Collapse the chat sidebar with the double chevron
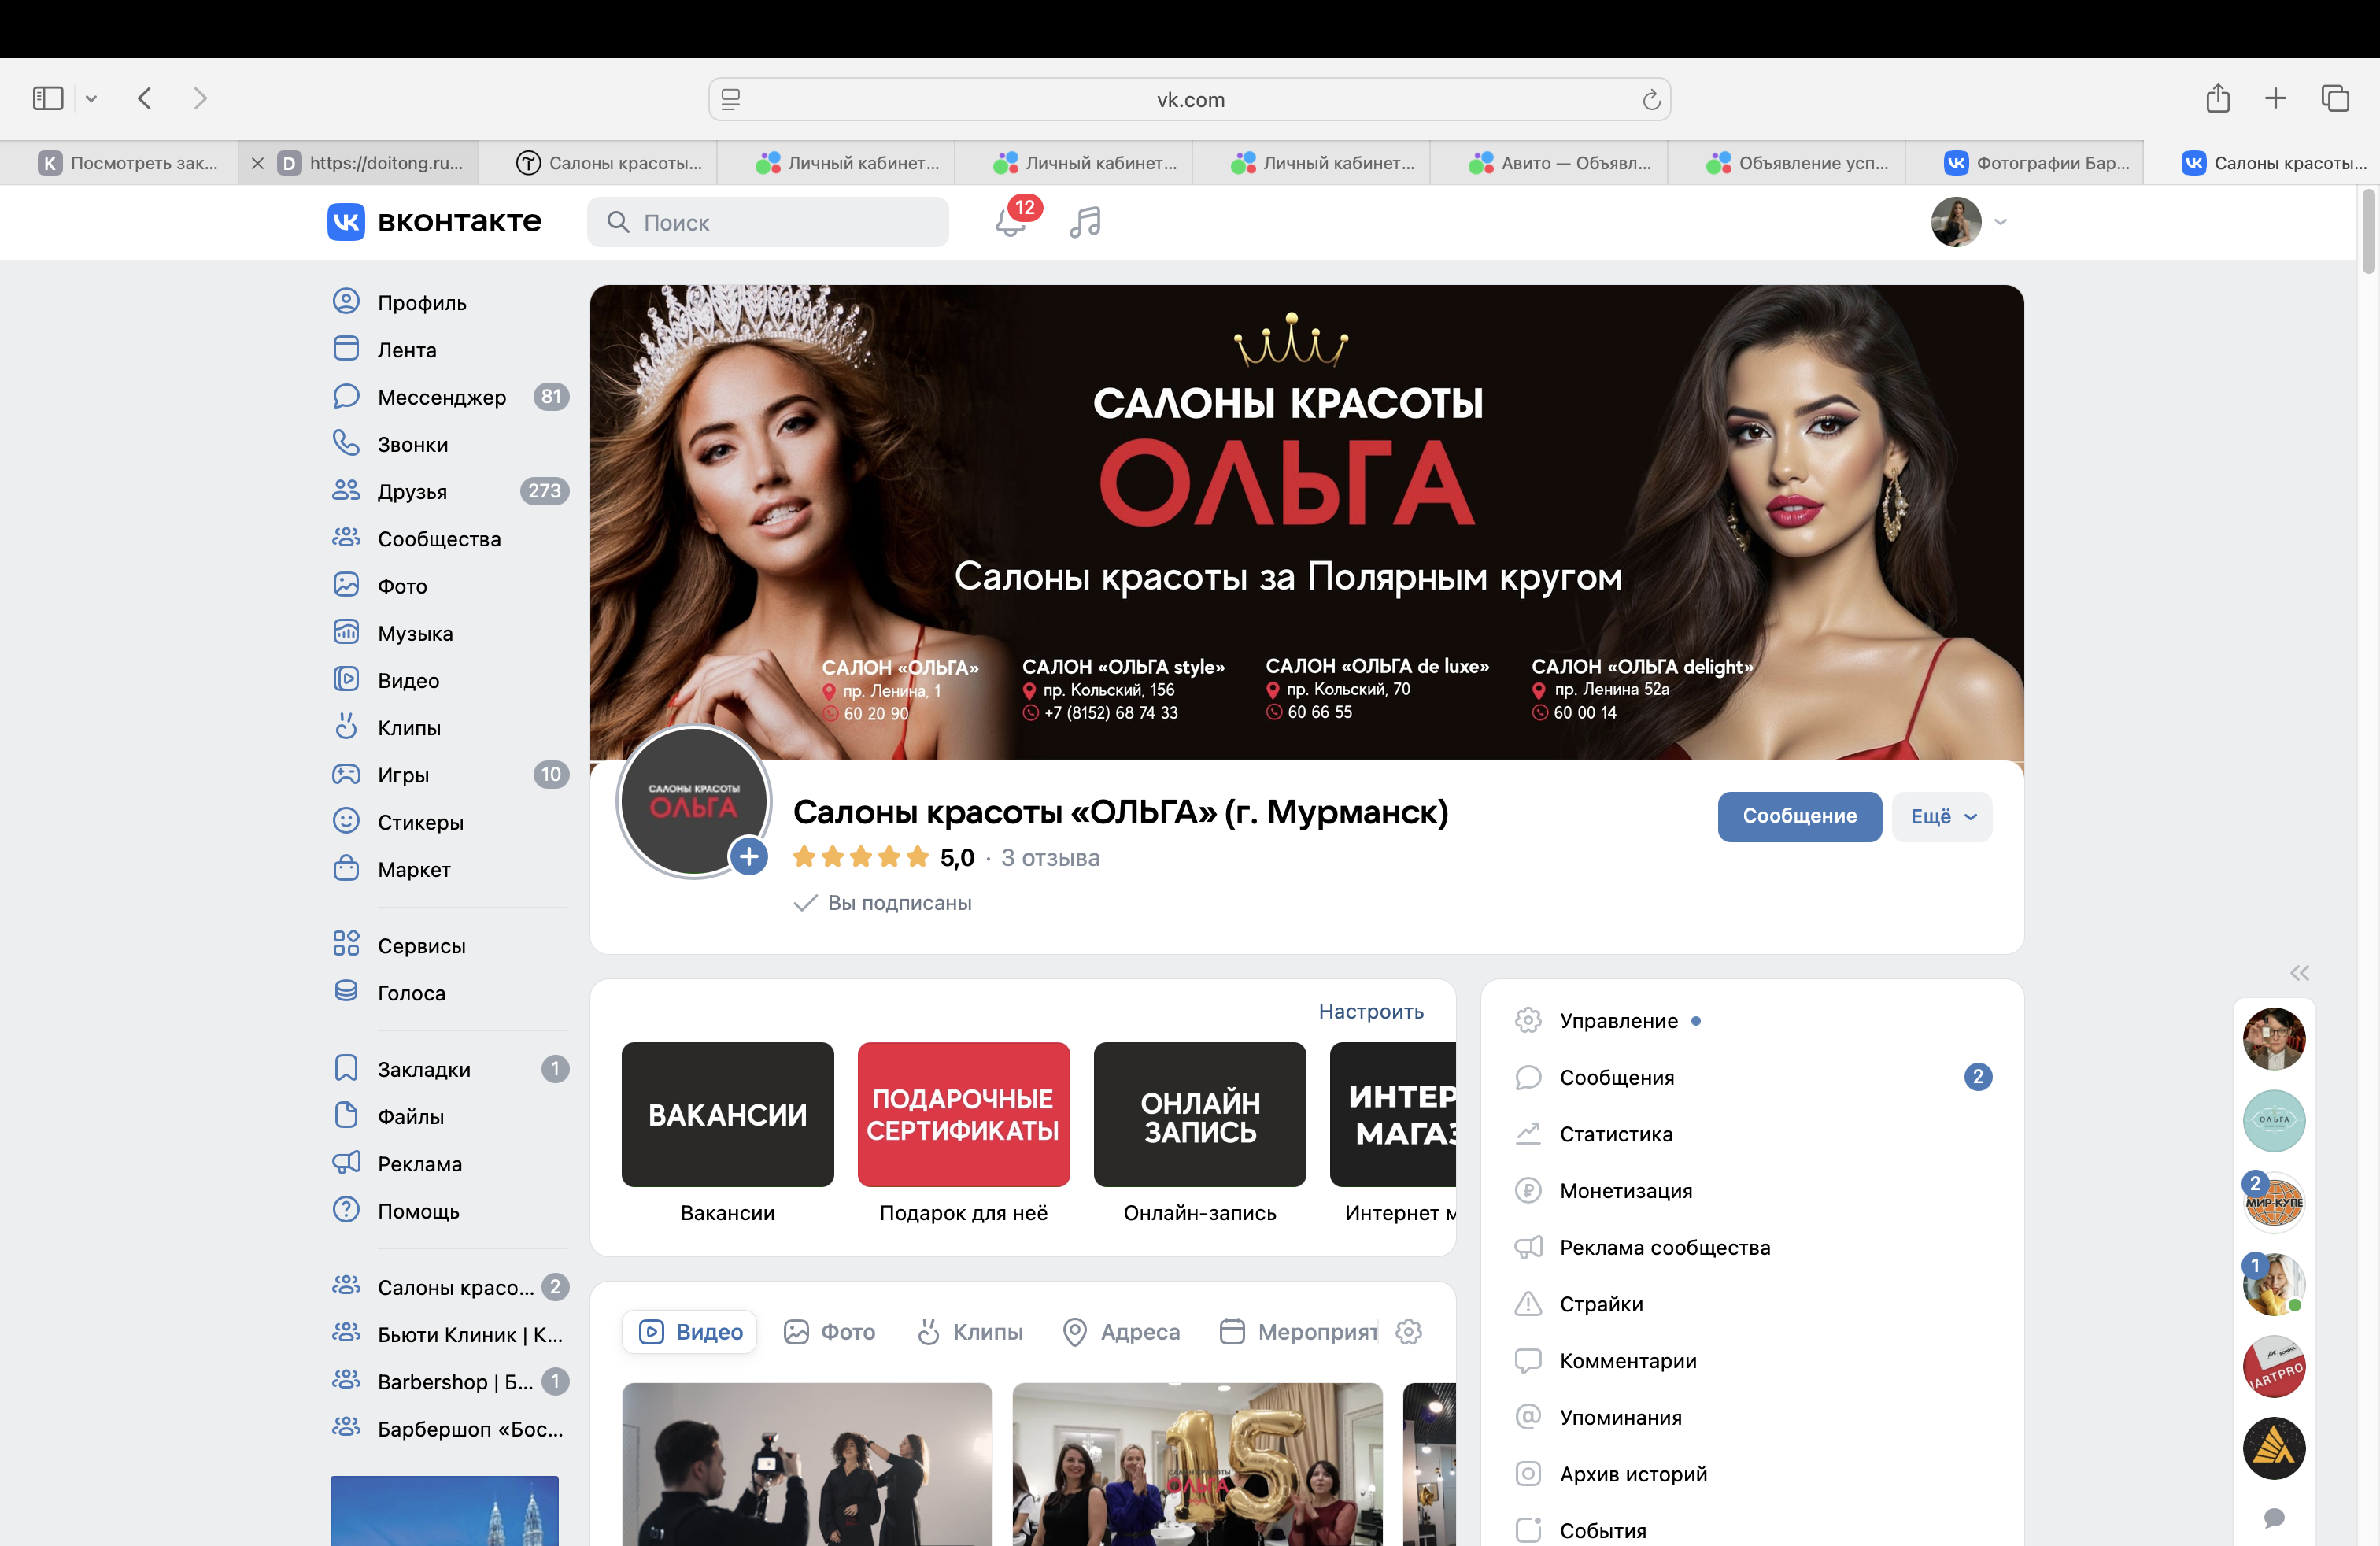 point(2299,972)
